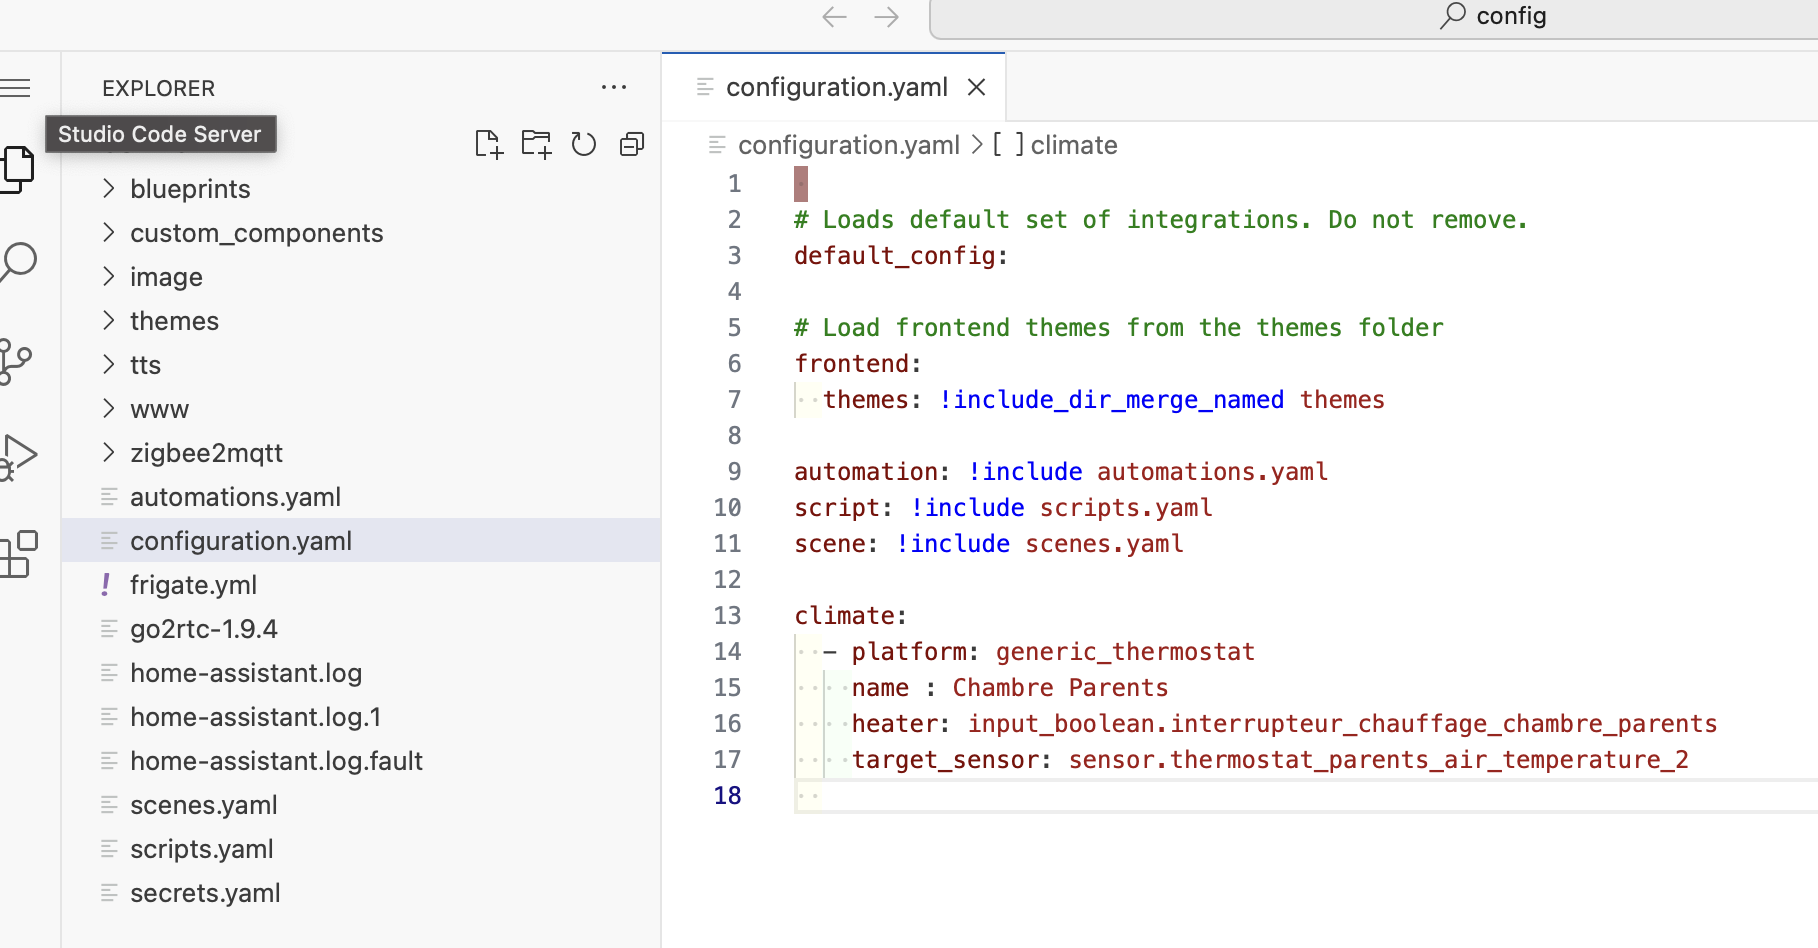Open the Extensions view
The width and height of the screenshot is (1818, 948).
tap(18, 553)
